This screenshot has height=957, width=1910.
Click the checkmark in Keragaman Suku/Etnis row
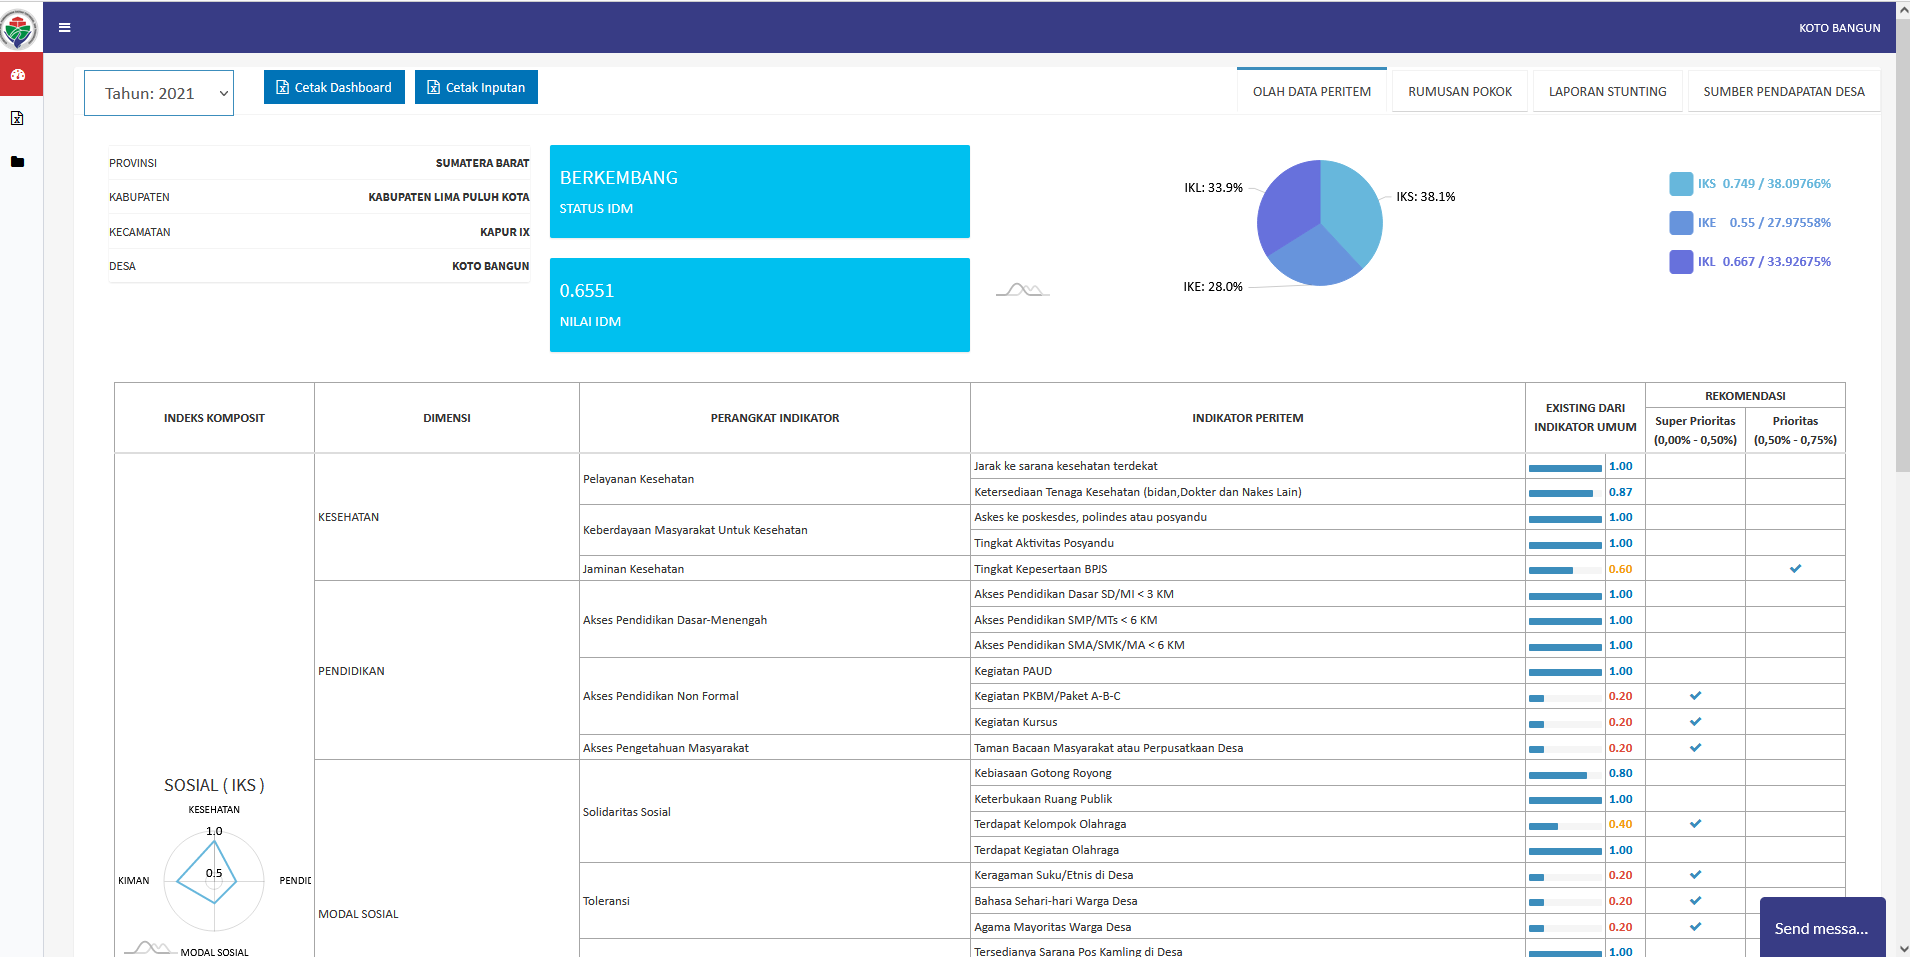(1695, 874)
